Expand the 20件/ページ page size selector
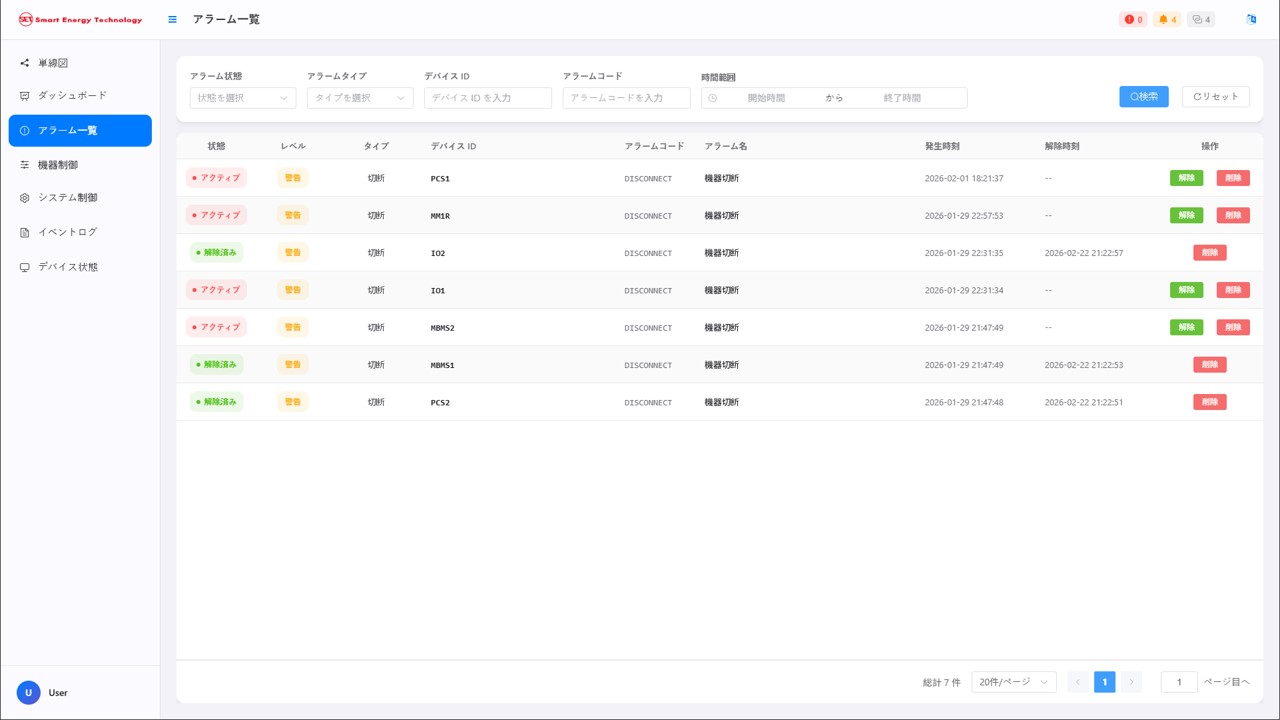Screen dimensions: 1280x720 click(x=1013, y=682)
